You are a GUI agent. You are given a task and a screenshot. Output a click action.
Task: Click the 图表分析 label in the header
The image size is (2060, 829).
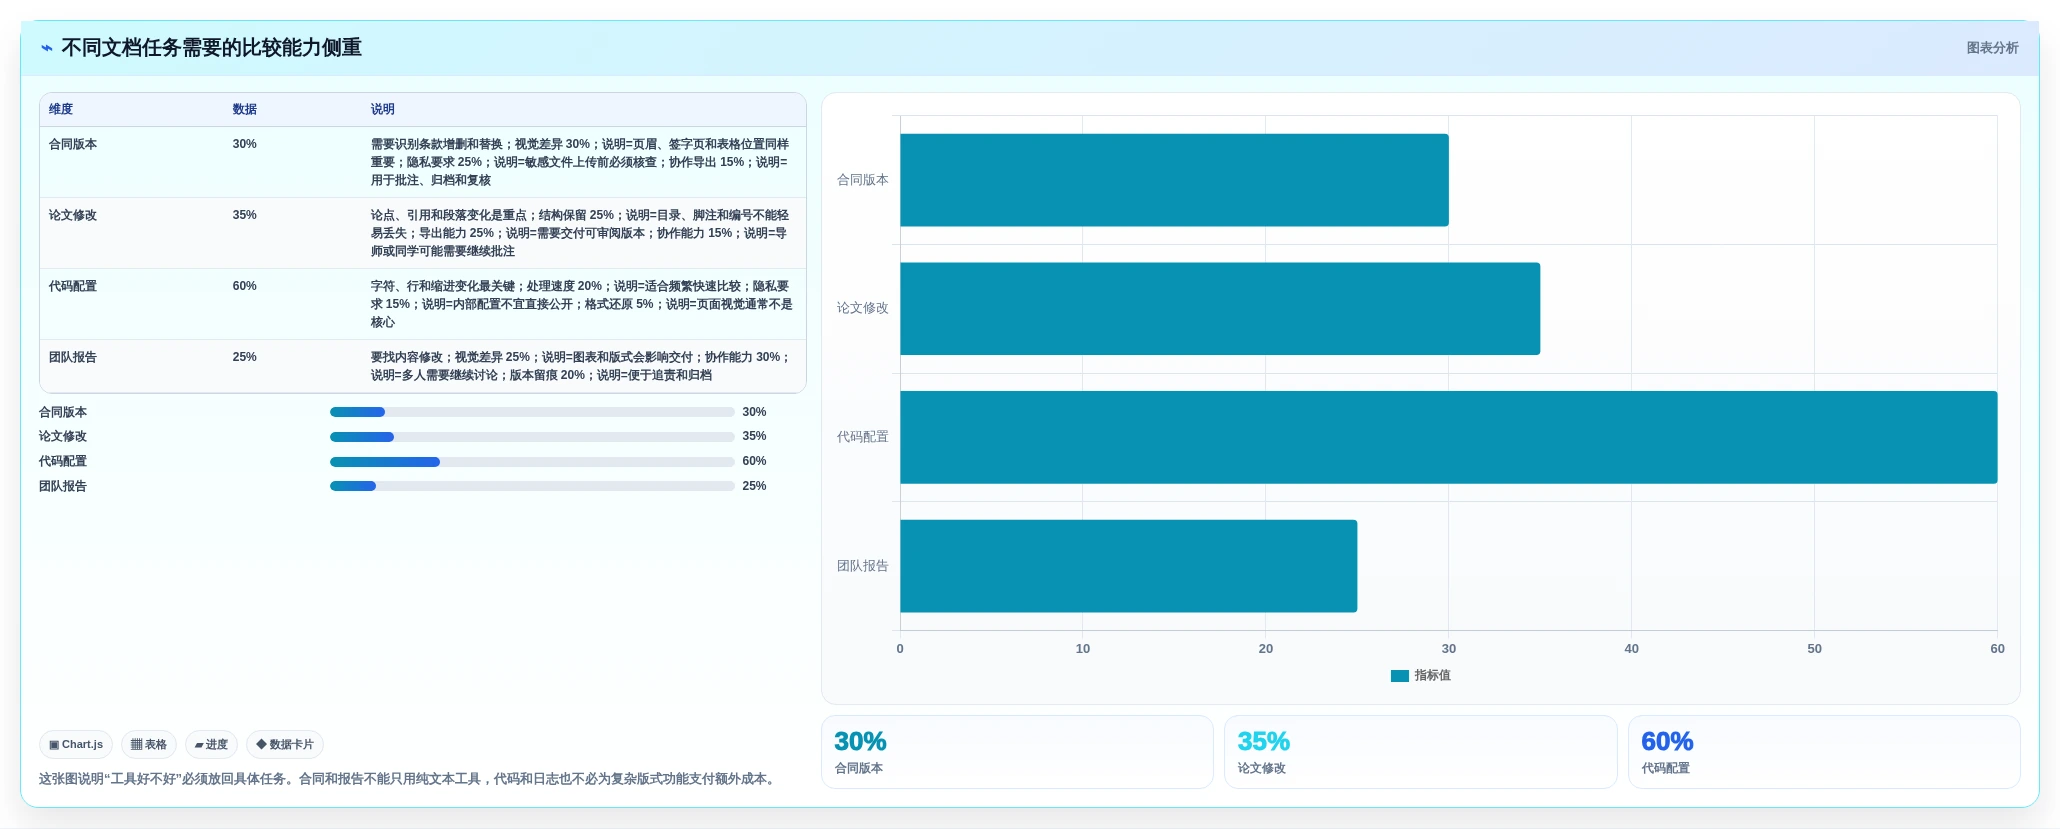click(1992, 48)
